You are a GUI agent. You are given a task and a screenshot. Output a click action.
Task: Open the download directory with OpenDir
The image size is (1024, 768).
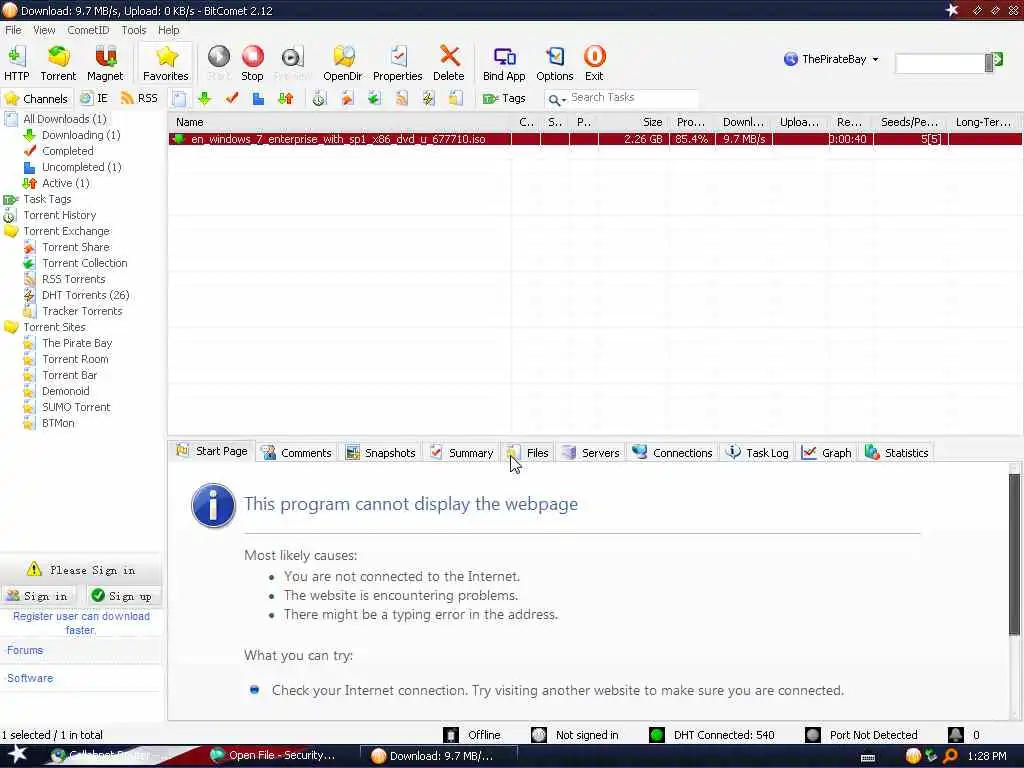click(342, 63)
